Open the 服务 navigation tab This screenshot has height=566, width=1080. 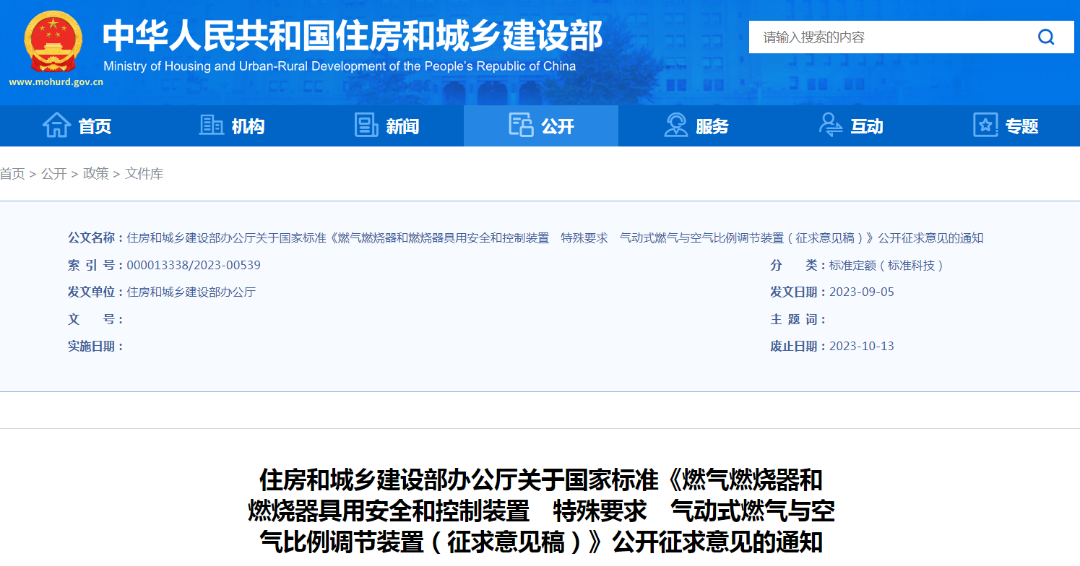pos(696,126)
